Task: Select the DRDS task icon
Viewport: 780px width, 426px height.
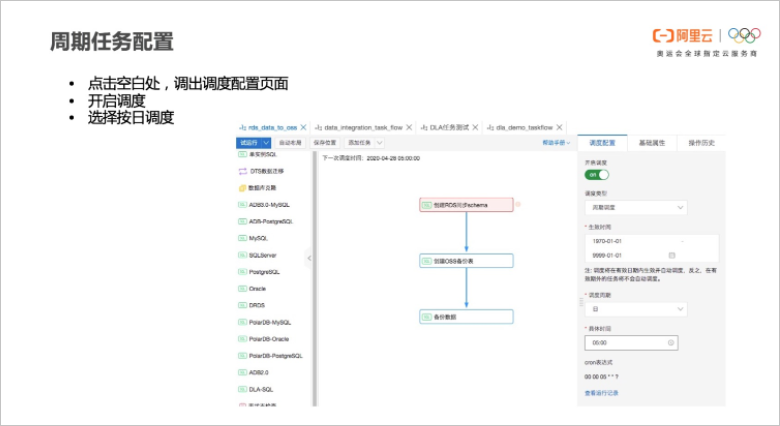Action: coord(242,306)
